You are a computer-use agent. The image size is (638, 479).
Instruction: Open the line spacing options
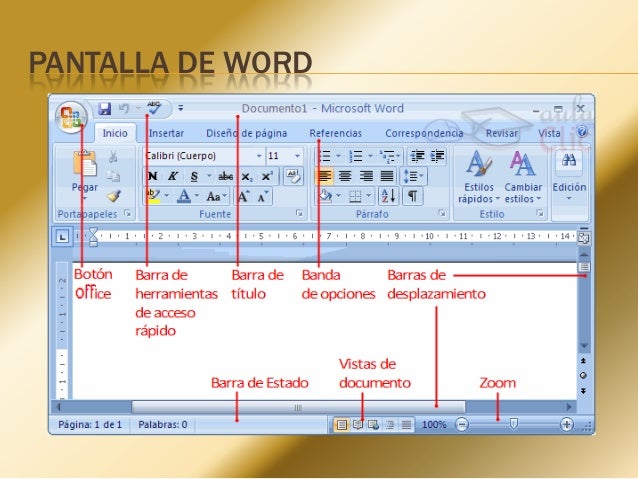coord(413,176)
